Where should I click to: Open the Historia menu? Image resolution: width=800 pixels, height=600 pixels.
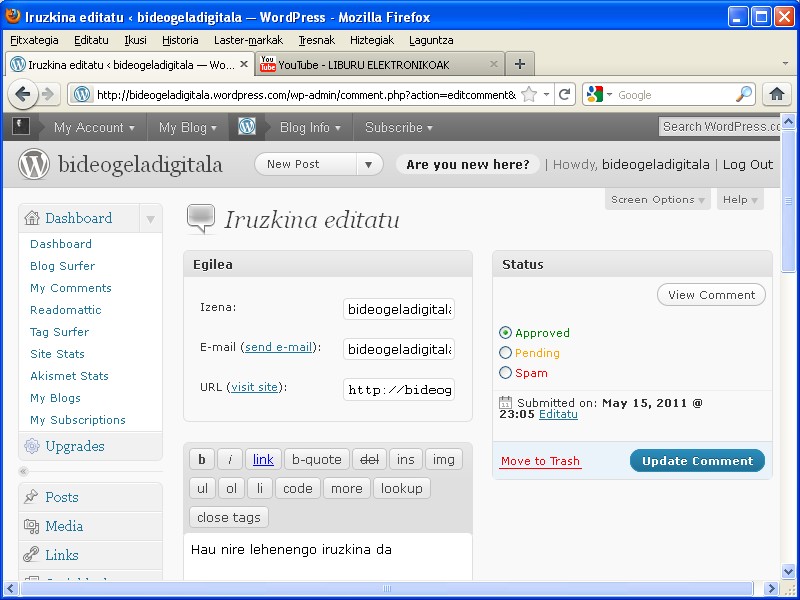pyautogui.click(x=180, y=40)
